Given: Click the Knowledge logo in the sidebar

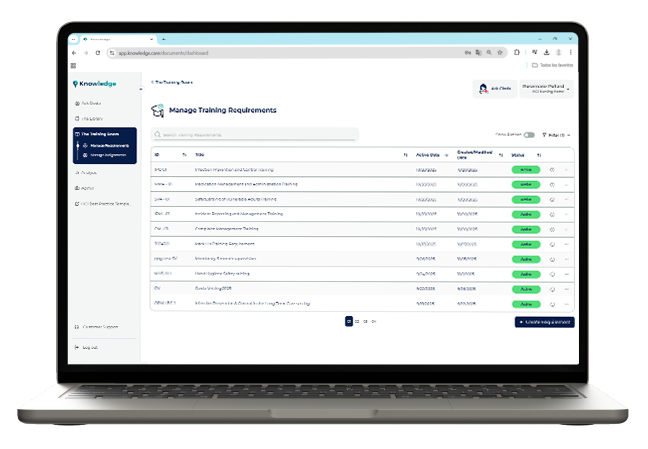Looking at the screenshot, I should 95,83.
